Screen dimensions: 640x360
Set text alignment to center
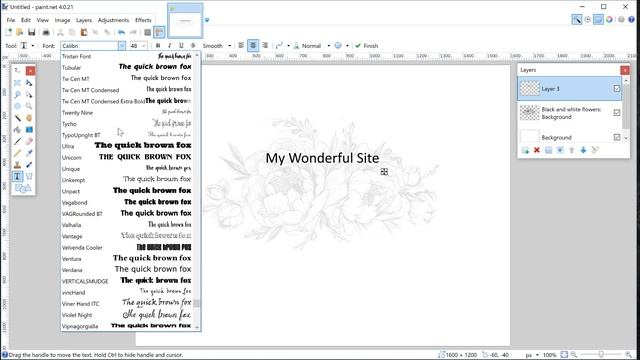click(x=253, y=46)
